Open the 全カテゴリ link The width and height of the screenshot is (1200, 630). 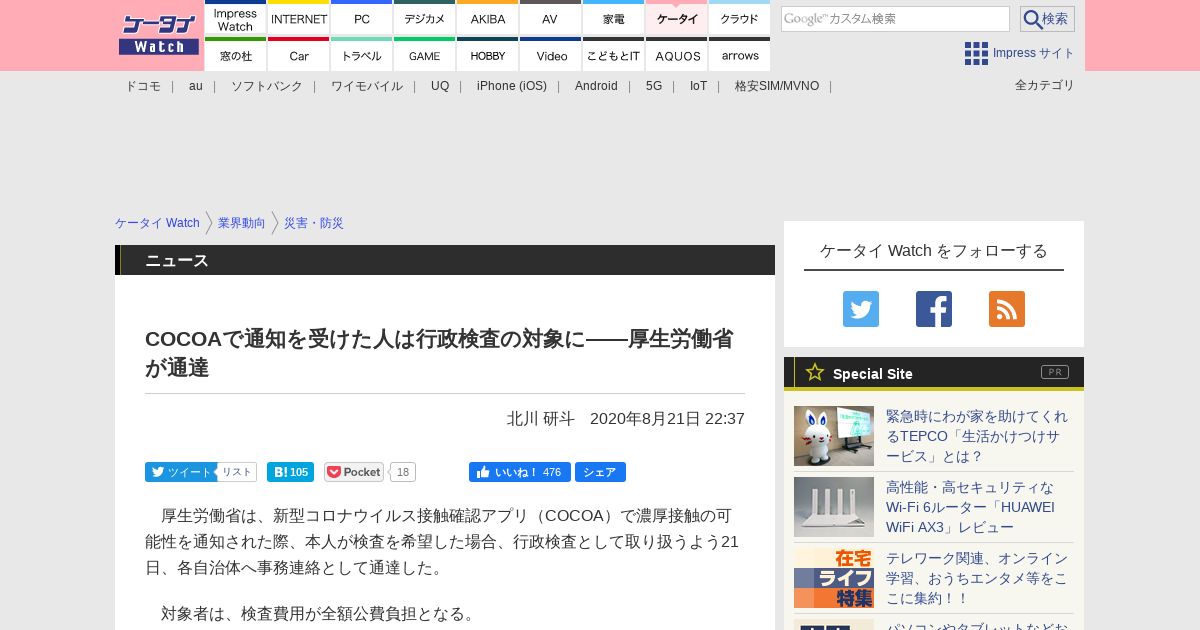coord(1045,85)
